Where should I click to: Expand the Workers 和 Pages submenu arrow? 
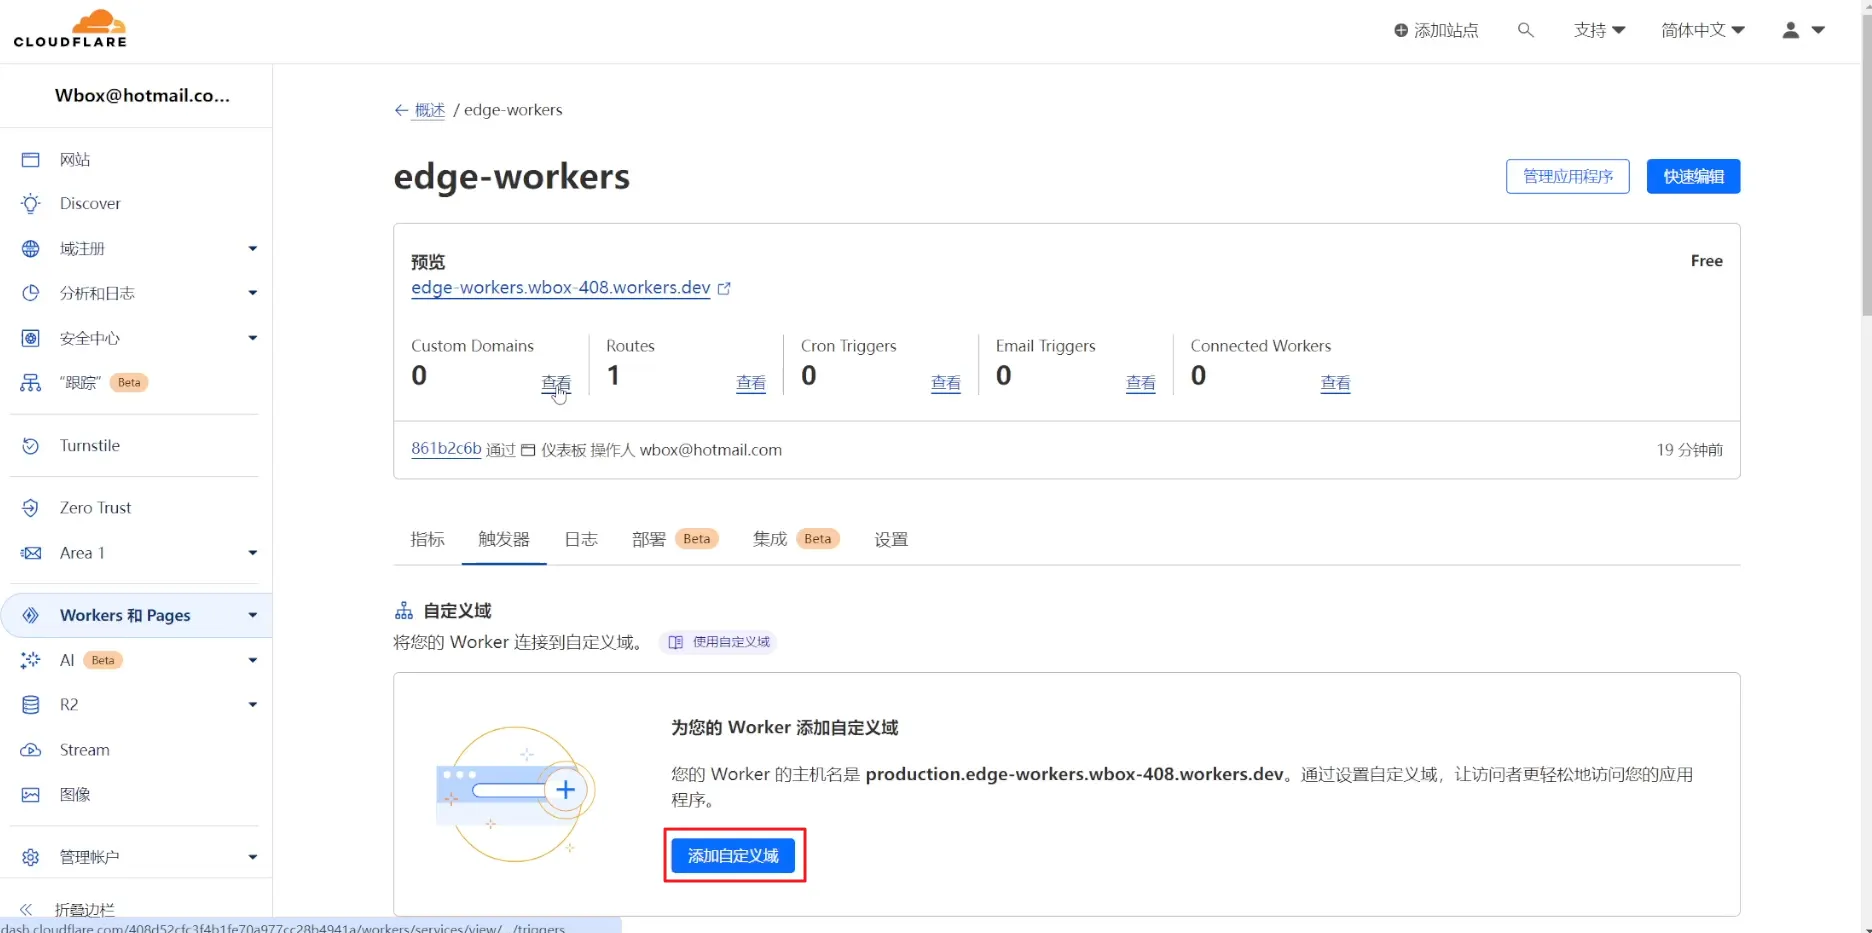pos(253,616)
